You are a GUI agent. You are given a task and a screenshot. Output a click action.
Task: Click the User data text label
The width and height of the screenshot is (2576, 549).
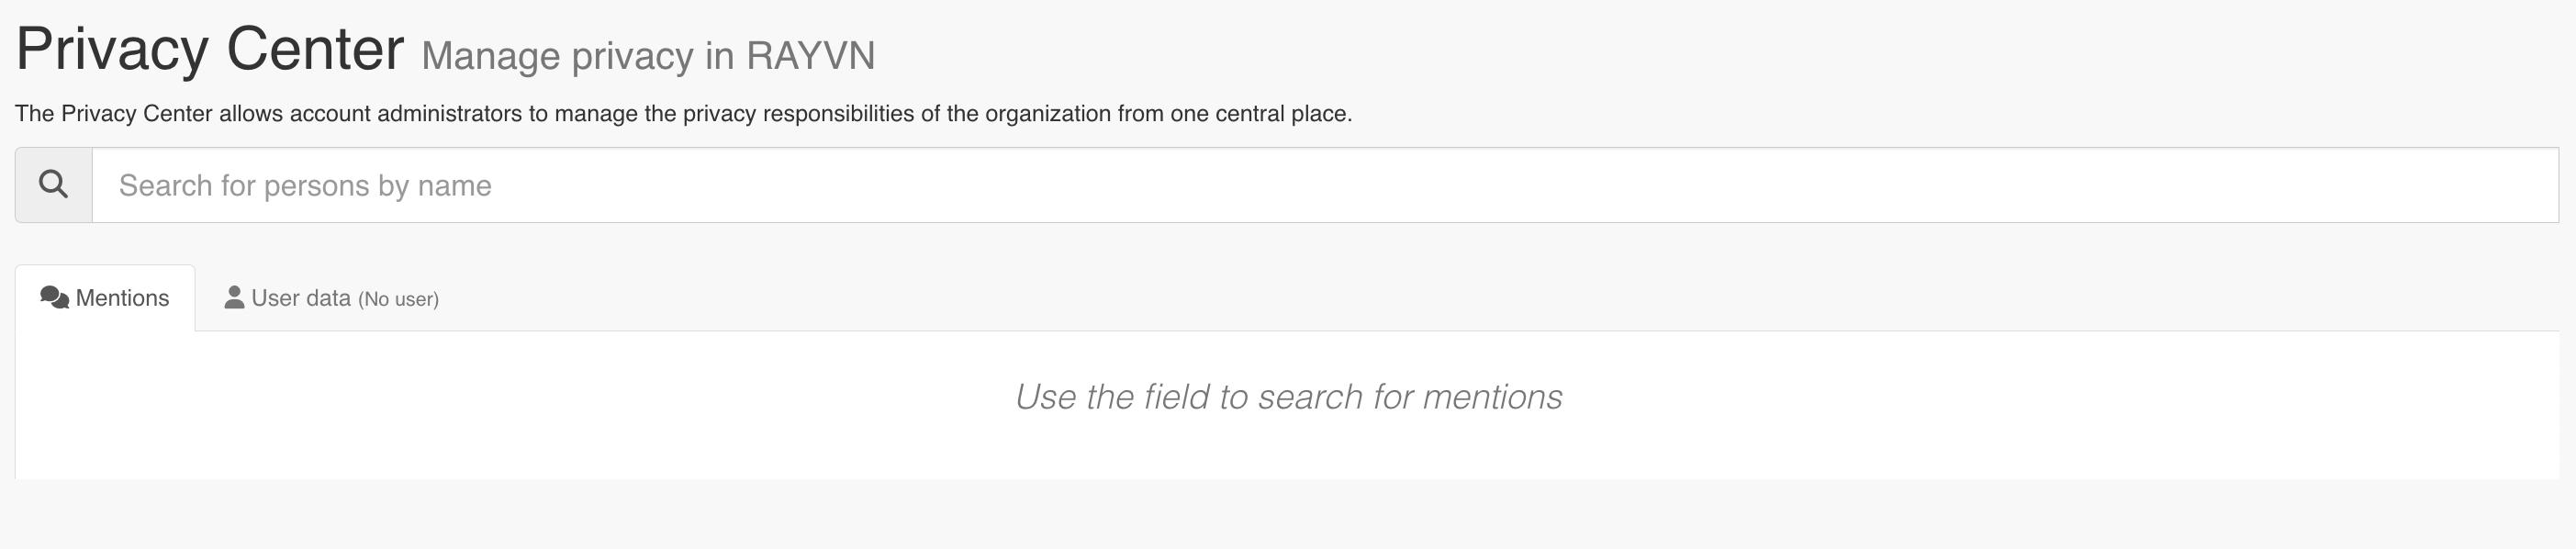click(301, 298)
